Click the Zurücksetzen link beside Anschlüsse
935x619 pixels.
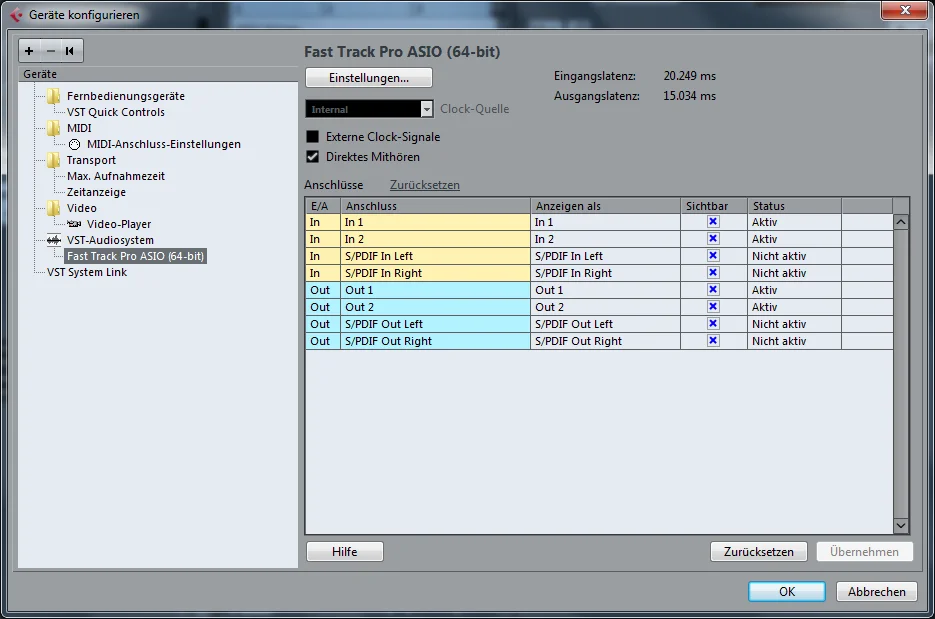tap(425, 185)
